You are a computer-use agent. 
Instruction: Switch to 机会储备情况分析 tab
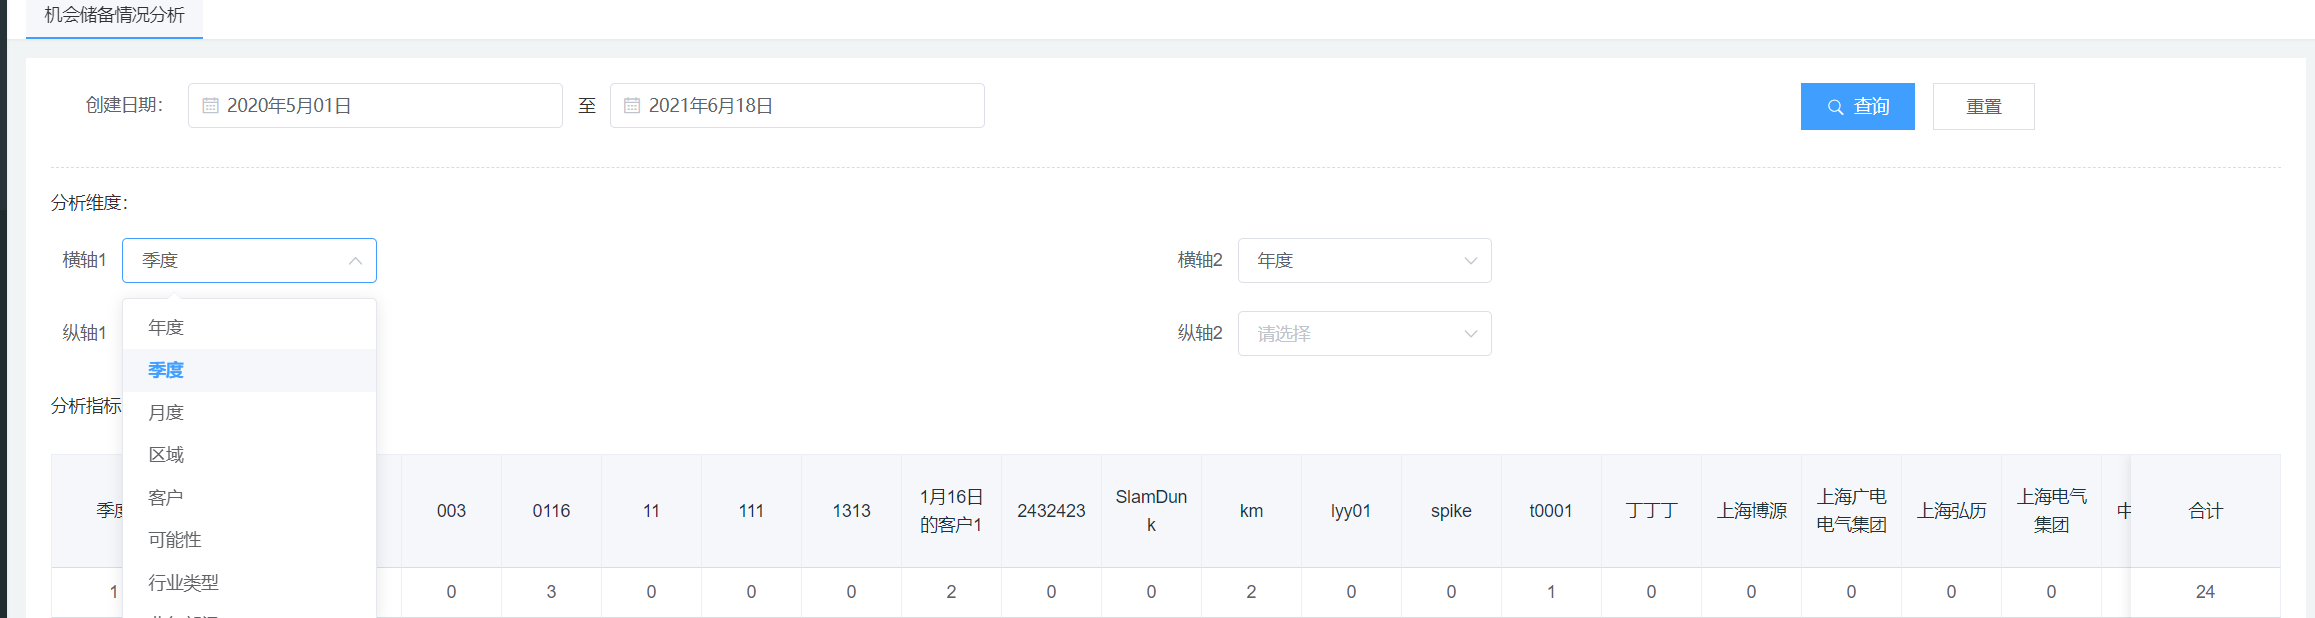point(114,16)
